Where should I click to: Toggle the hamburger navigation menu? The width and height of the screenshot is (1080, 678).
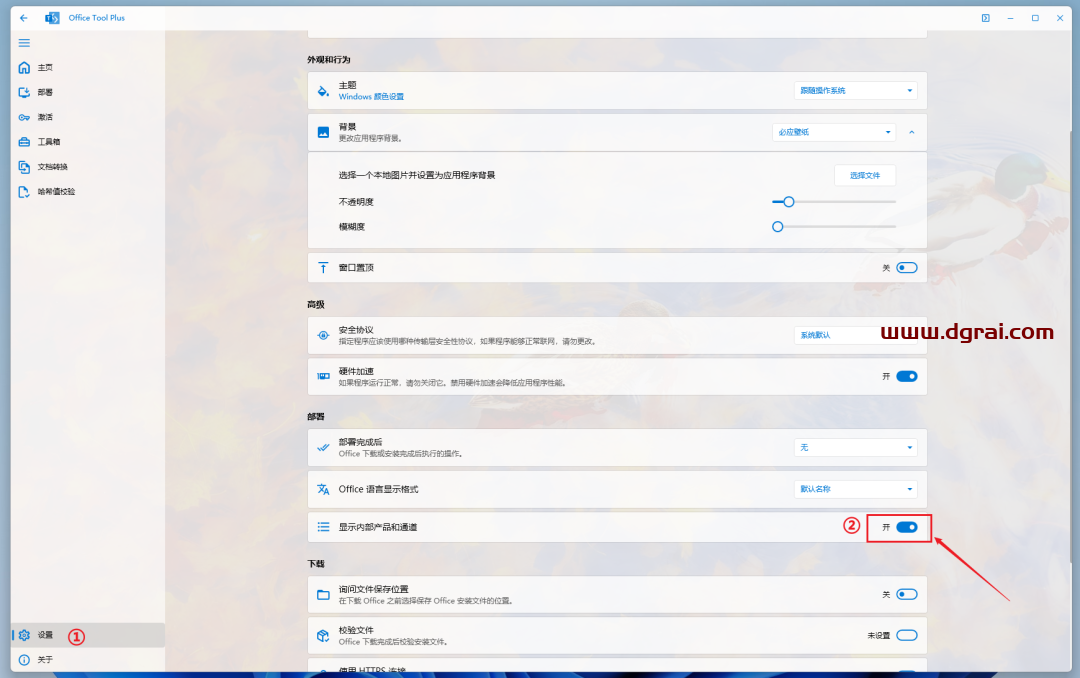[24, 43]
